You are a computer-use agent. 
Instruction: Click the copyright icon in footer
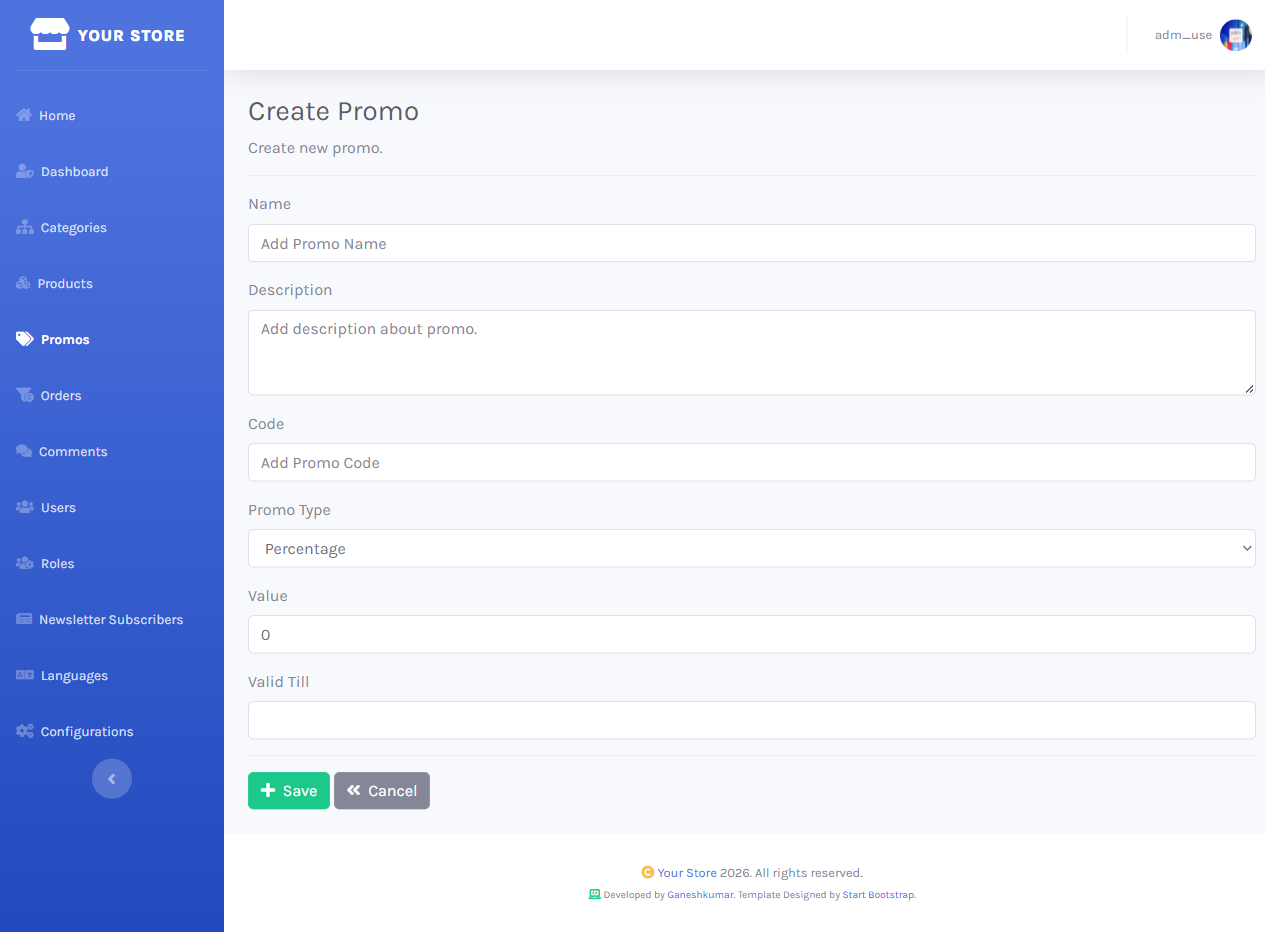tap(648, 872)
